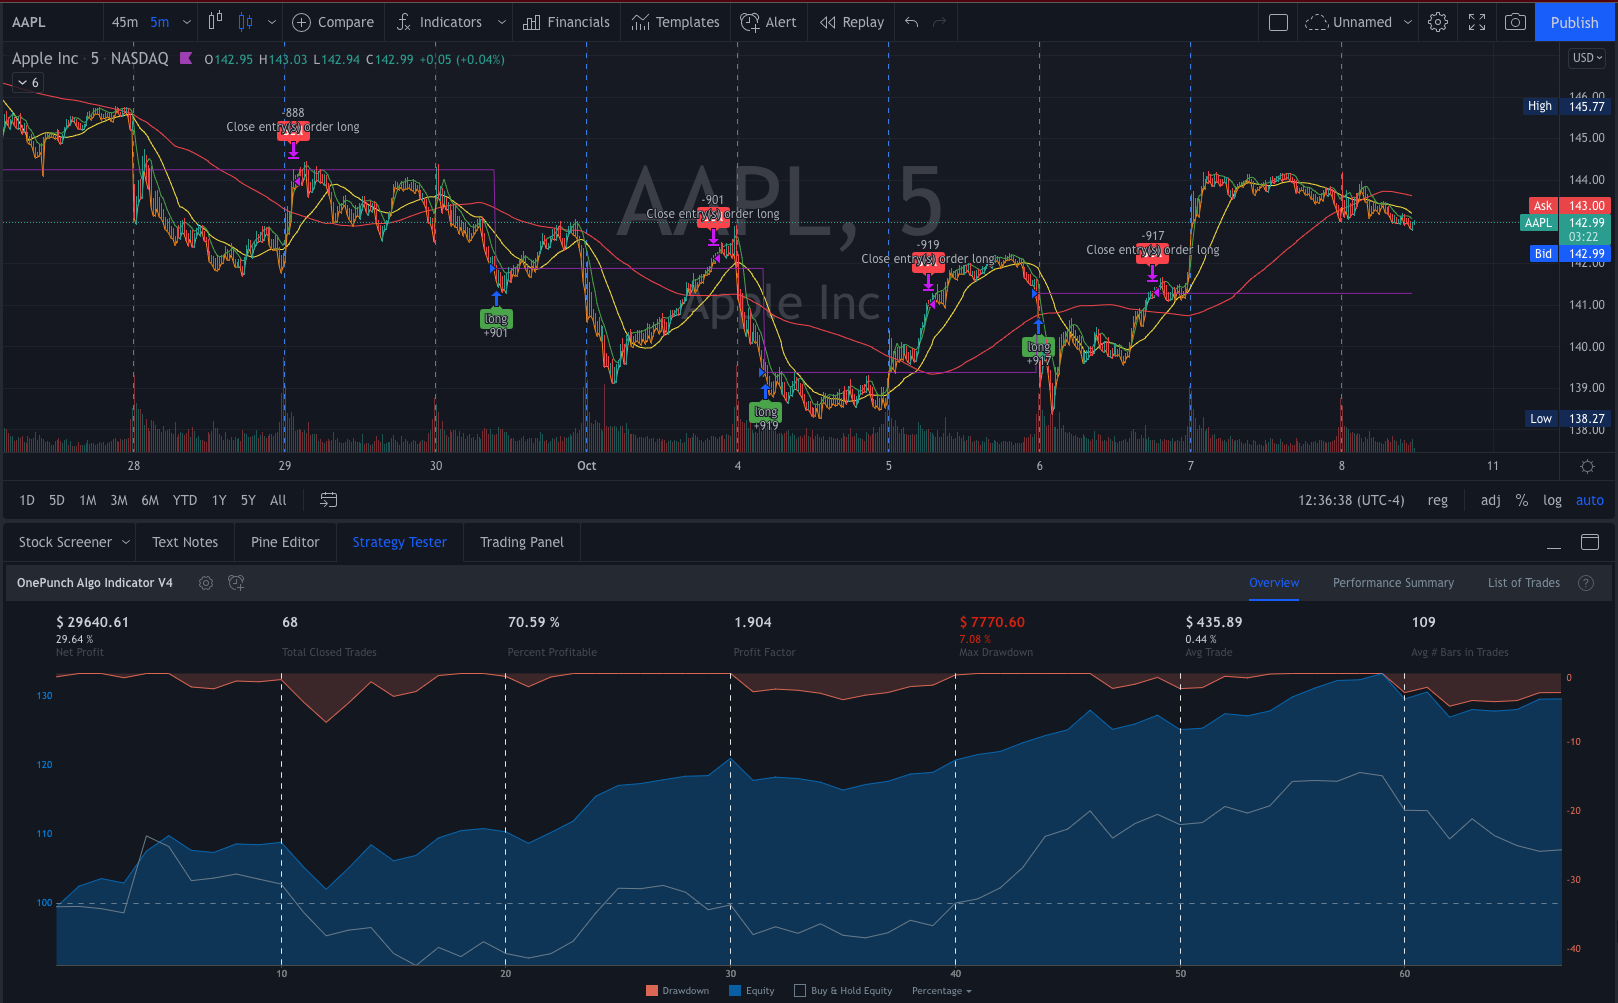Toggle regular session reg

(1437, 500)
